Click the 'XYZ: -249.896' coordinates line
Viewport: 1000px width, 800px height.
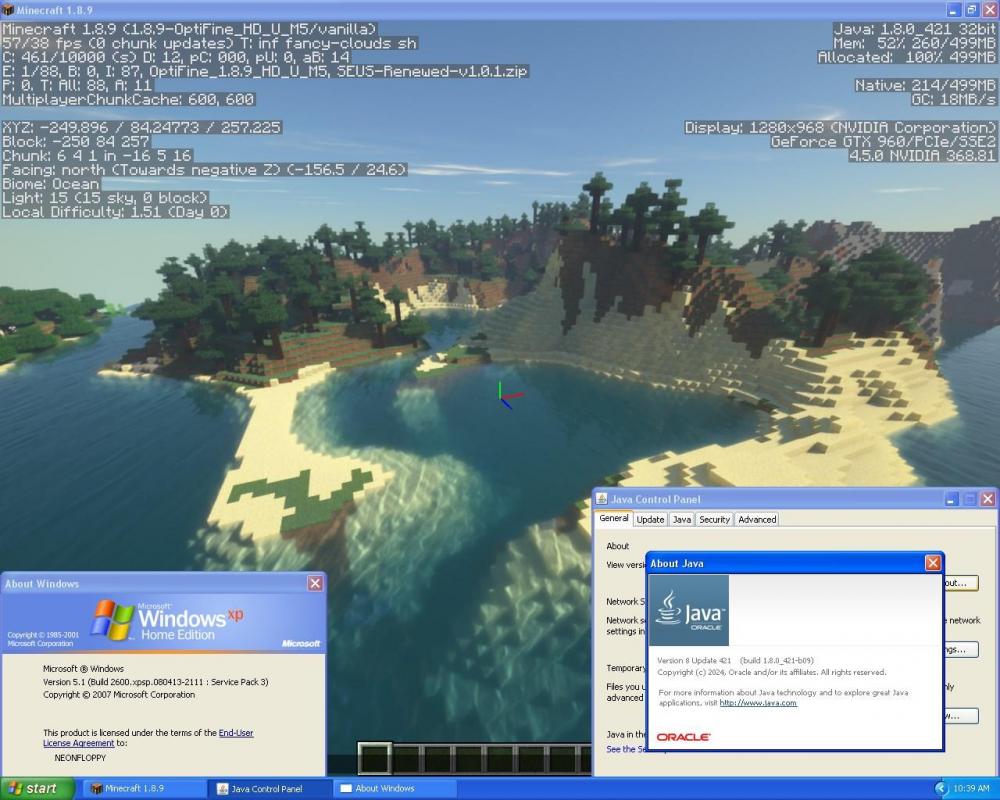tap(142, 128)
